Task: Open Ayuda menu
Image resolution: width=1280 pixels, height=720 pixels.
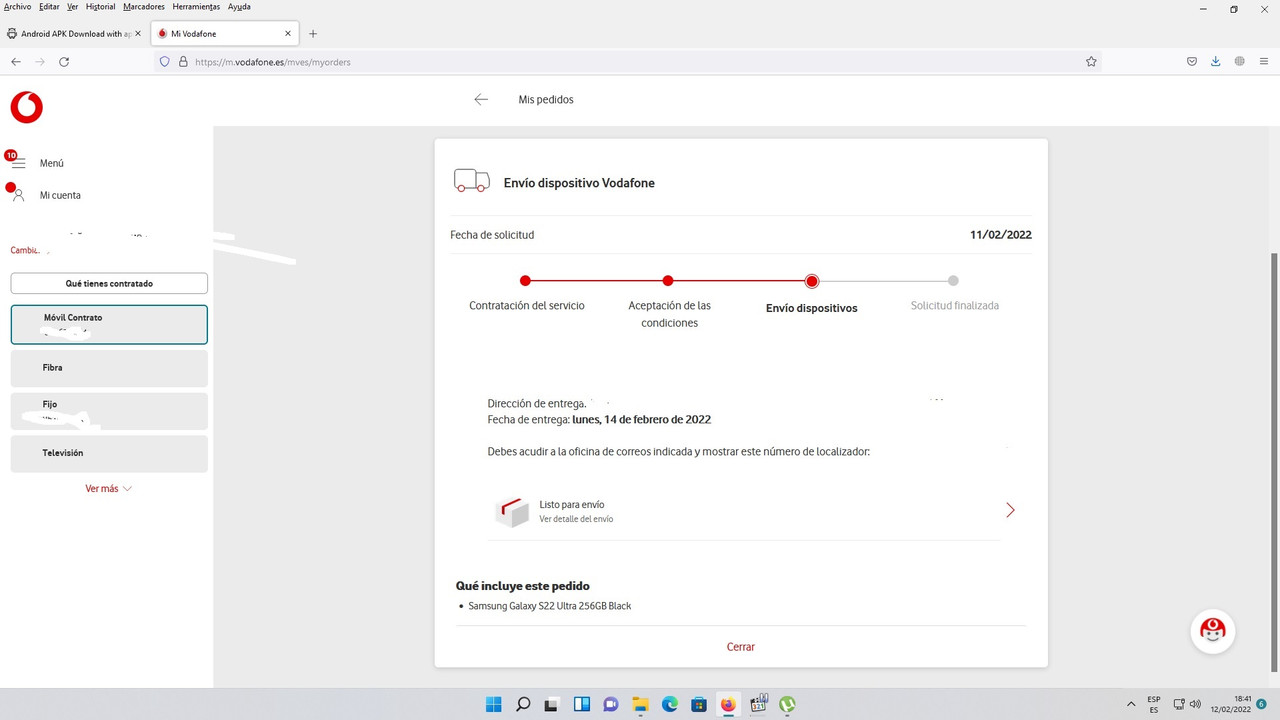Action: [239, 6]
